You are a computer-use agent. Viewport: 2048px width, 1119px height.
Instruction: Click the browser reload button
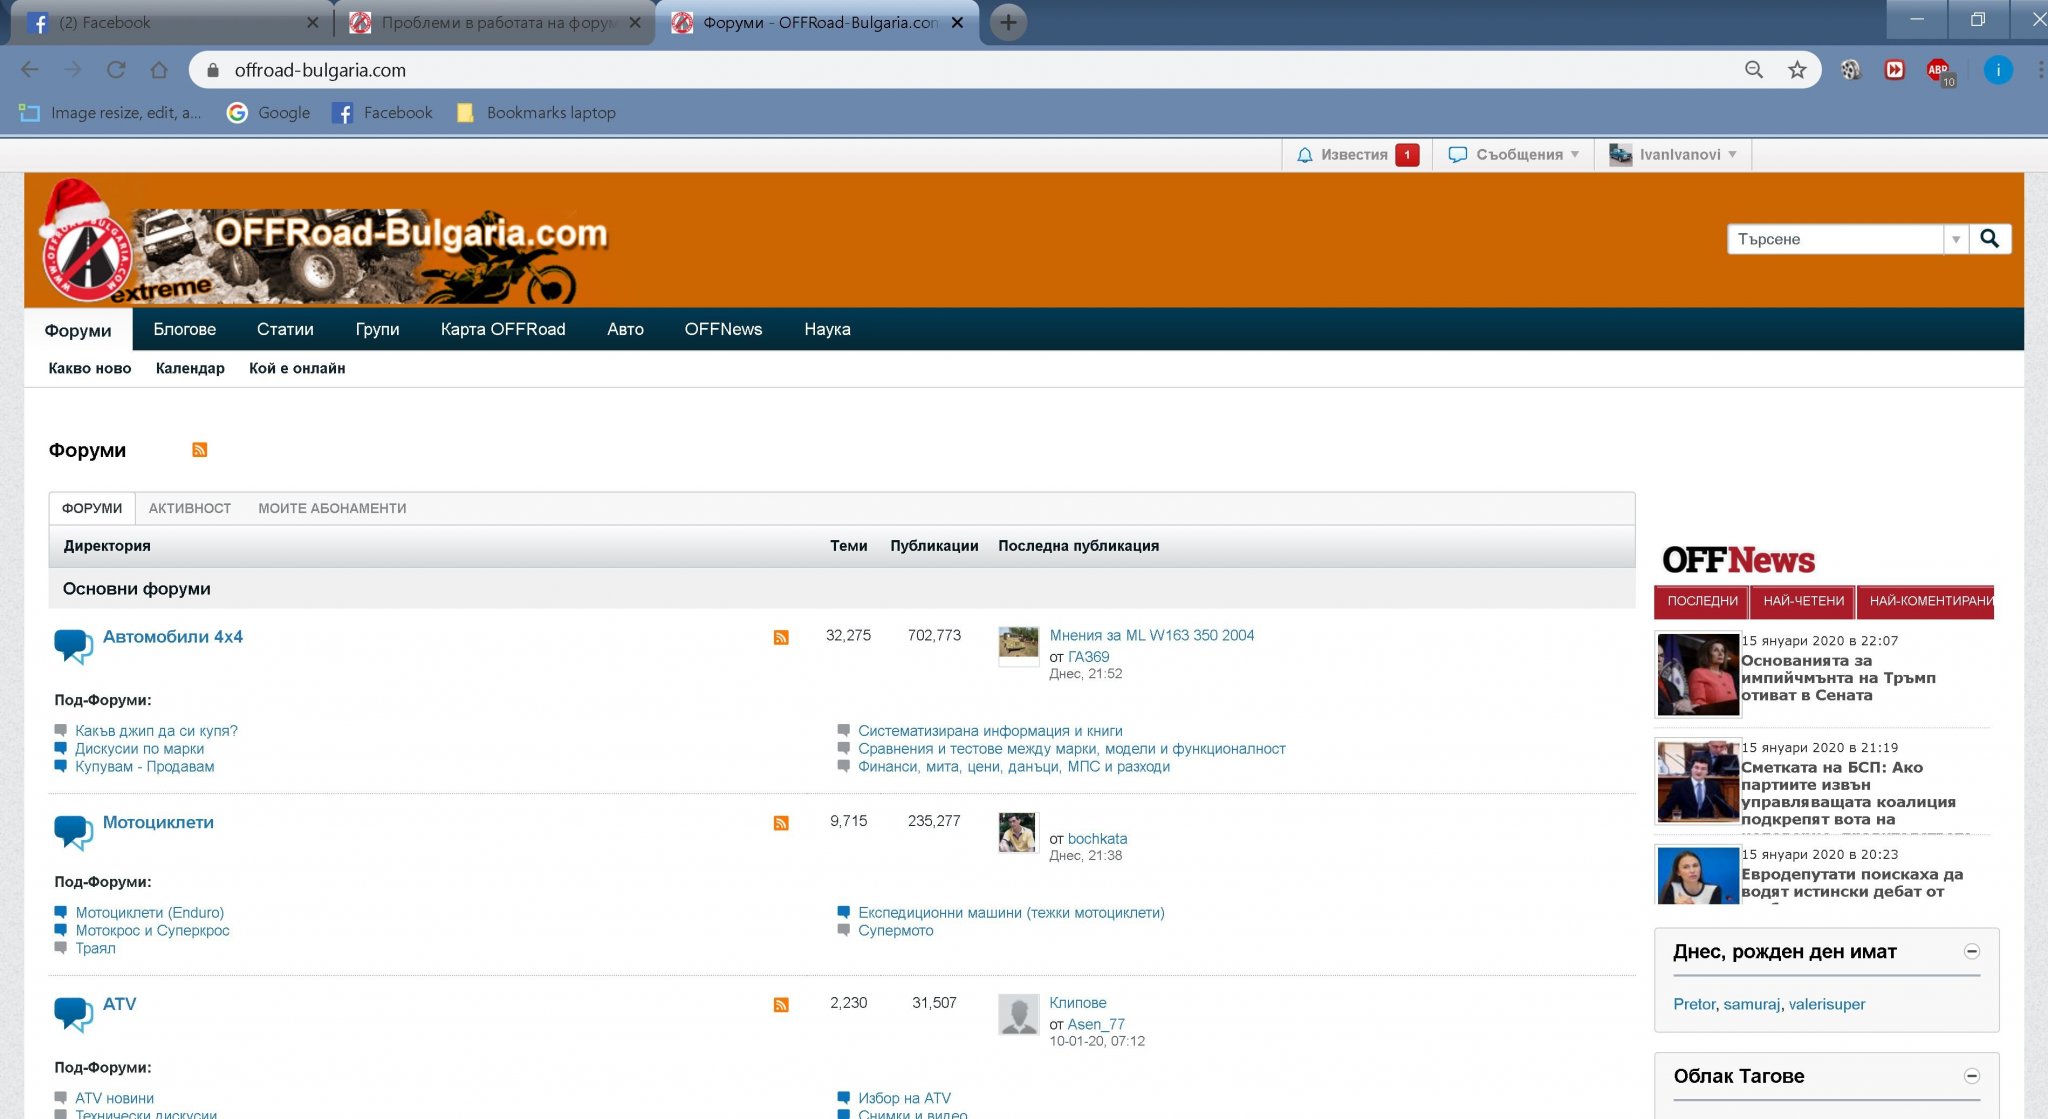coord(116,70)
